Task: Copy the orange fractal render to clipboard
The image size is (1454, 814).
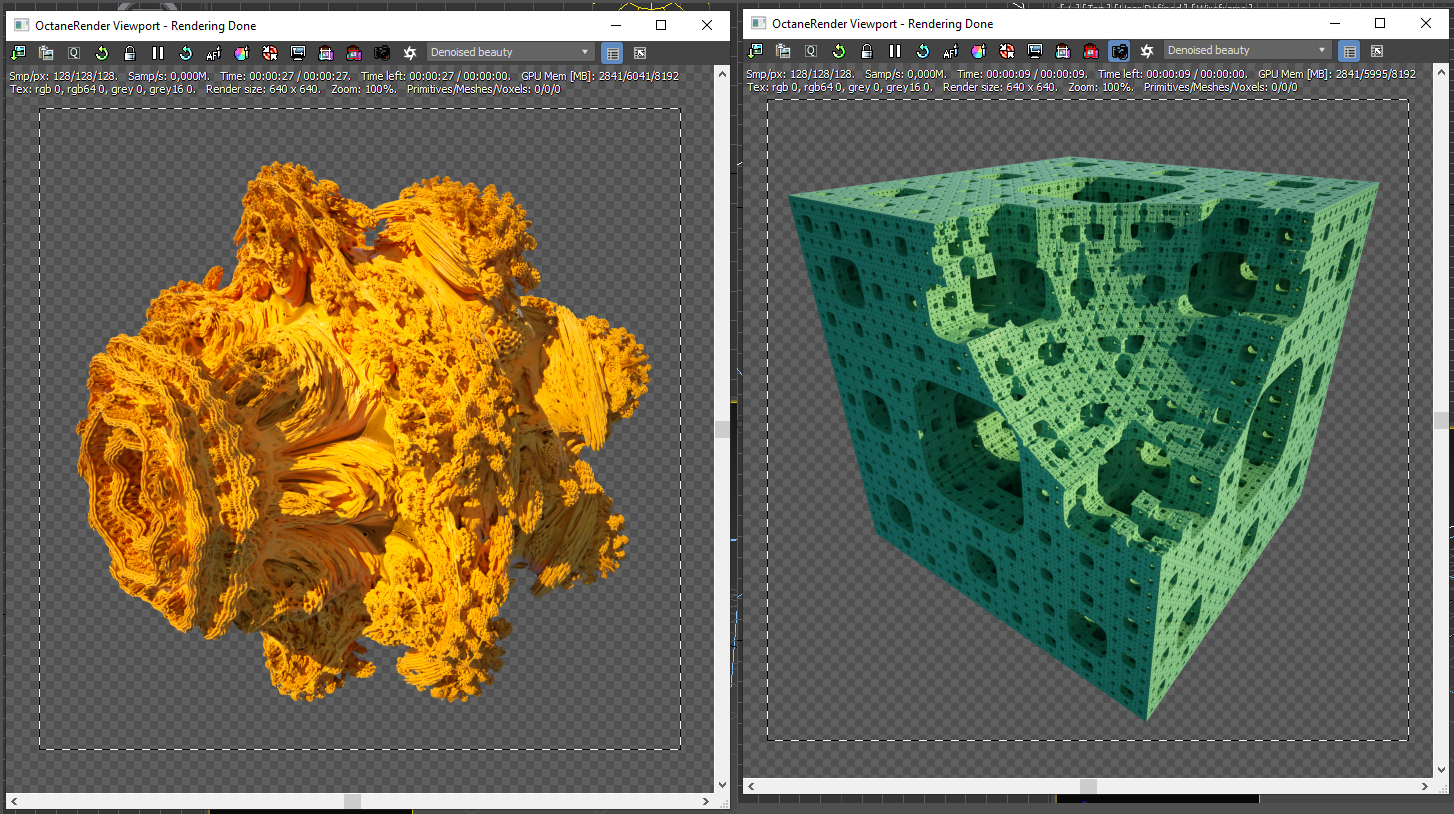Action: tap(46, 52)
